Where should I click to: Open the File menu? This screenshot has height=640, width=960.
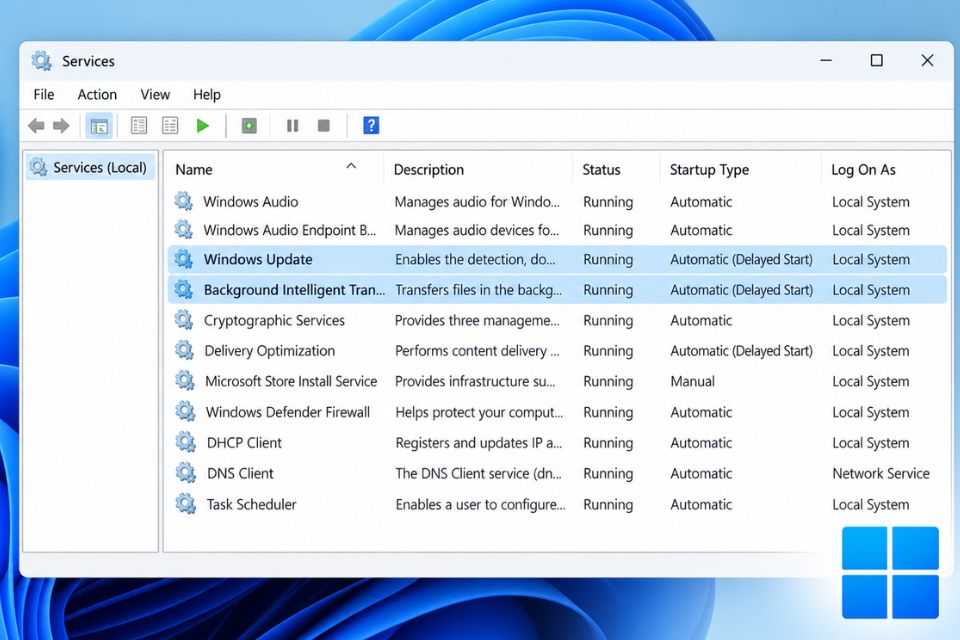[43, 94]
